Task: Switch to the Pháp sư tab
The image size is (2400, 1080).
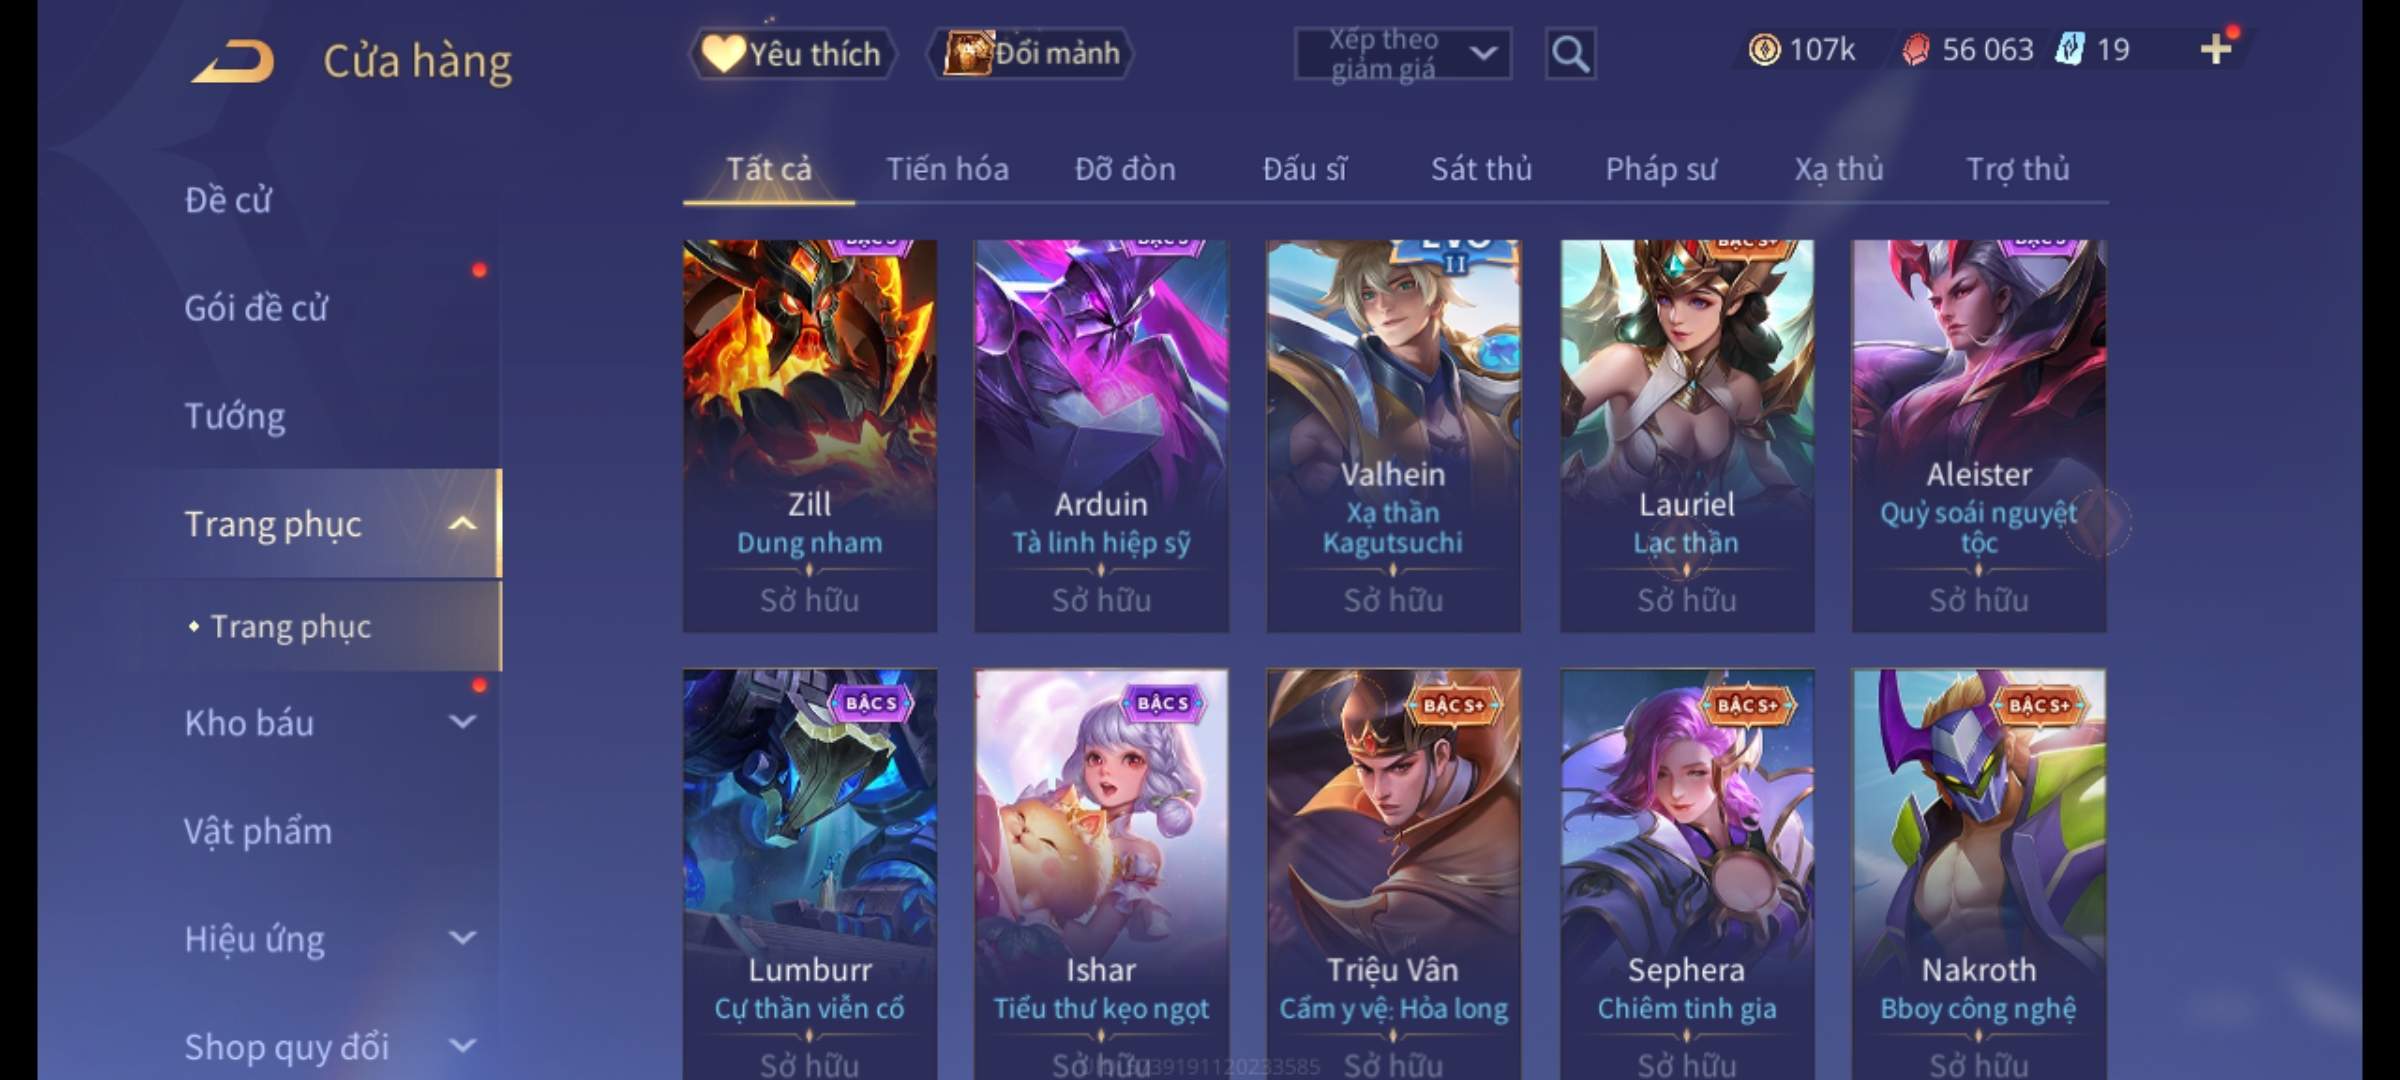Action: point(1661,169)
